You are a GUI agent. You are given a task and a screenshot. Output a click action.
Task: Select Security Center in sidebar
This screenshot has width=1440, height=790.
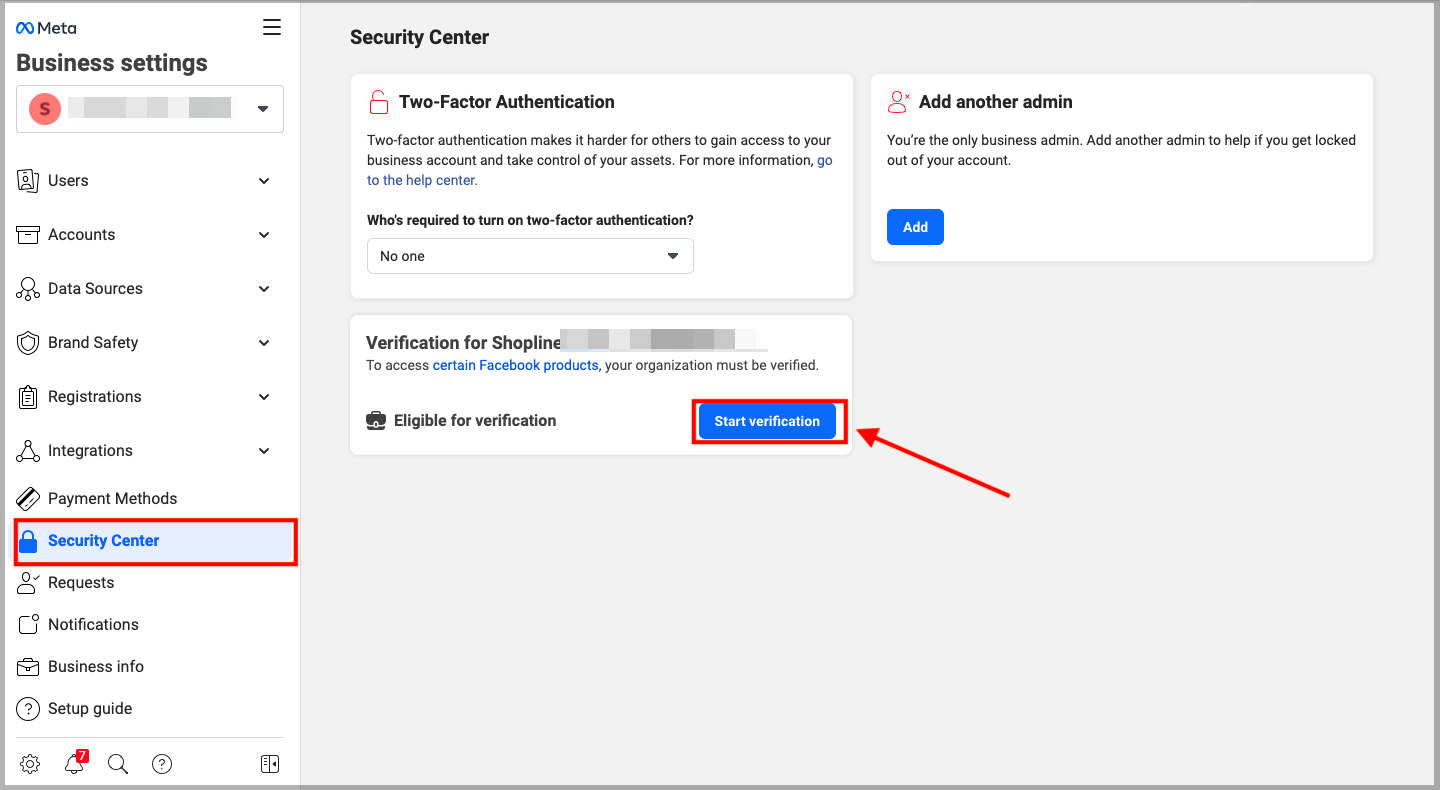click(x=156, y=541)
